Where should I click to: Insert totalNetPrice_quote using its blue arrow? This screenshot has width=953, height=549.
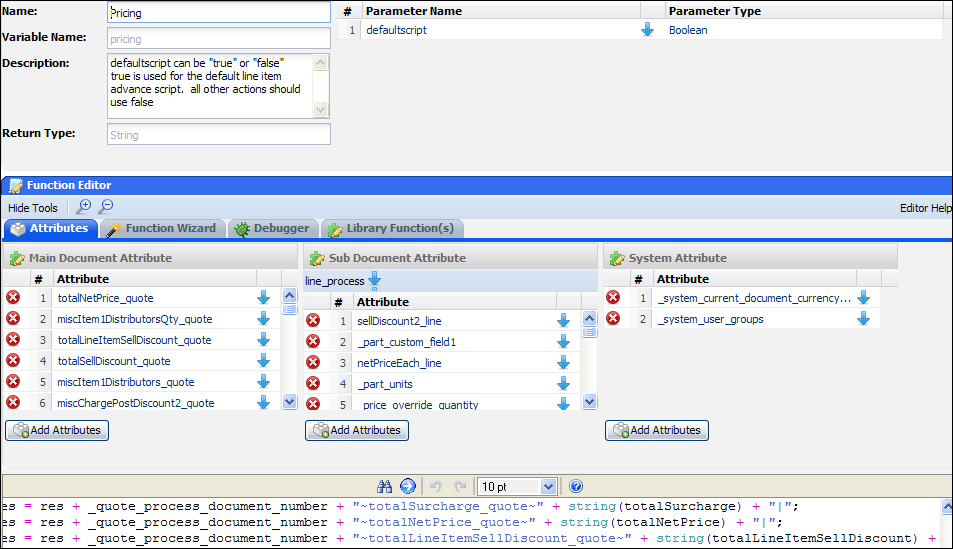click(x=263, y=297)
